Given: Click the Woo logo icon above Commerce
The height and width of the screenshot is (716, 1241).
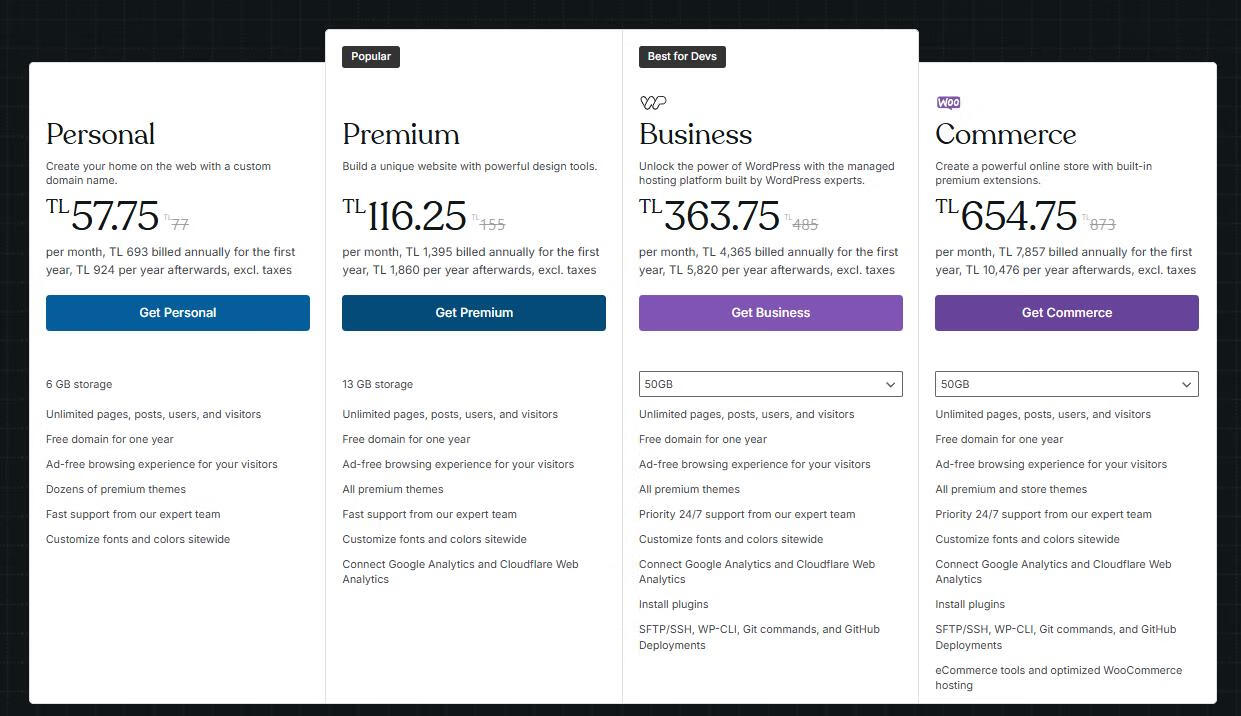Looking at the screenshot, I should 948,102.
